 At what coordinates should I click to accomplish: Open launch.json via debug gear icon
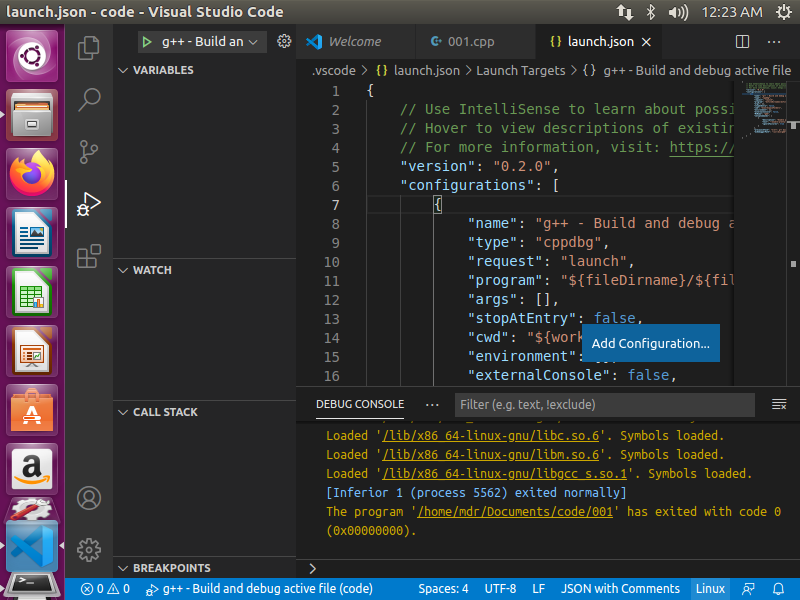coord(284,42)
